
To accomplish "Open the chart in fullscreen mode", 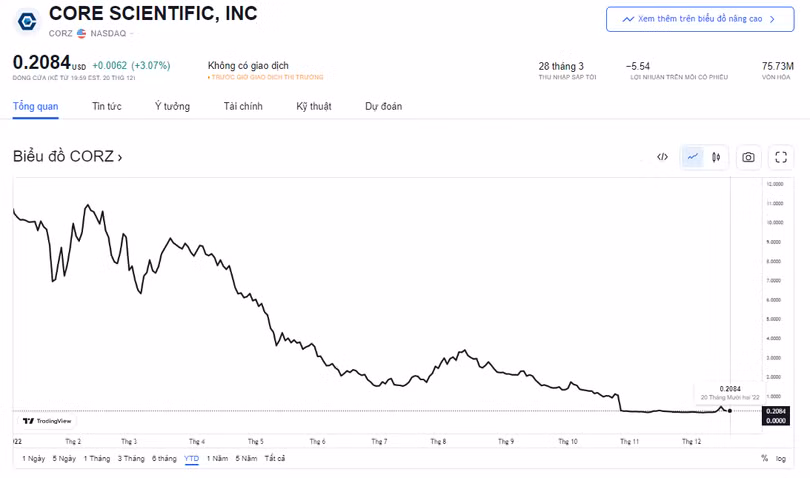I will pyautogui.click(x=781, y=157).
